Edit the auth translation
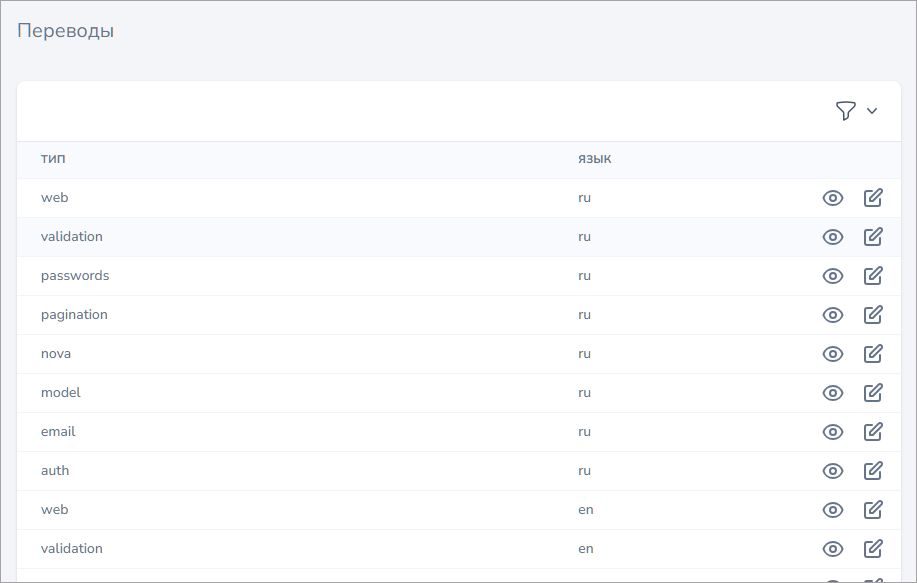The width and height of the screenshot is (917, 583). [873, 471]
